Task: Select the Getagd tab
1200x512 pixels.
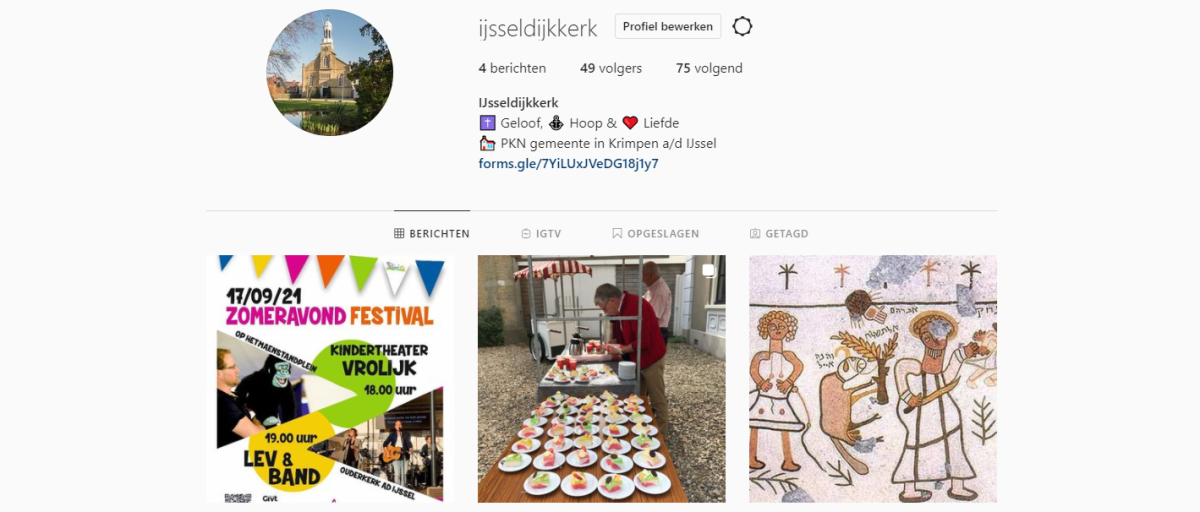Action: [x=779, y=234]
